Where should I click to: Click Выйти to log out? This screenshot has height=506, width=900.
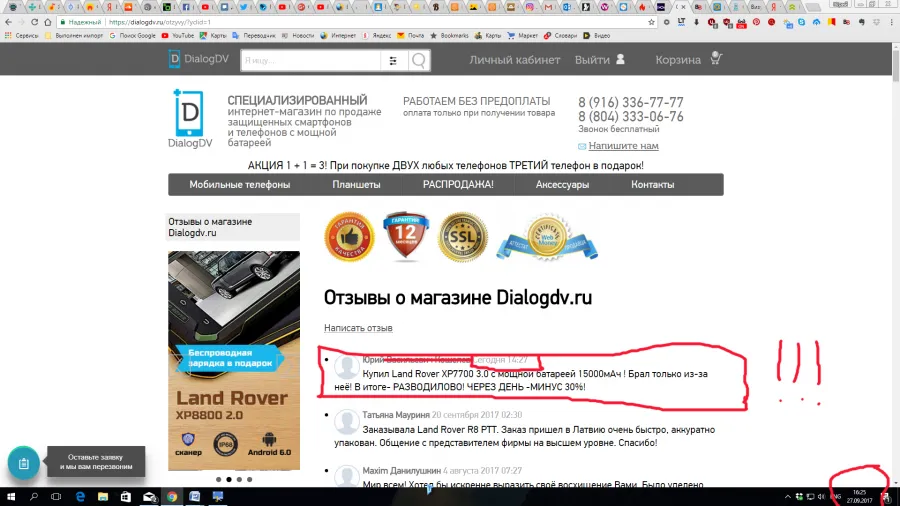coord(592,60)
